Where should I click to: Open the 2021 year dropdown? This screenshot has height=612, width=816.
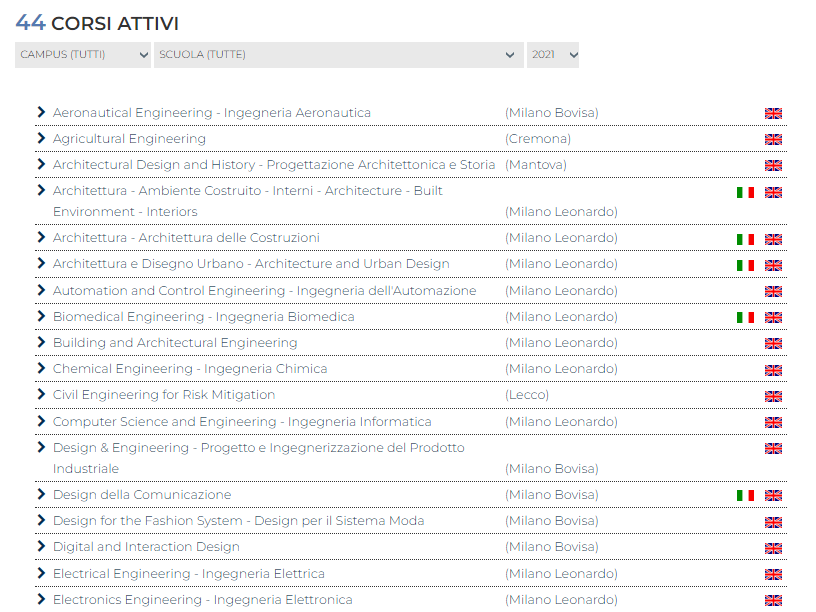pos(553,55)
